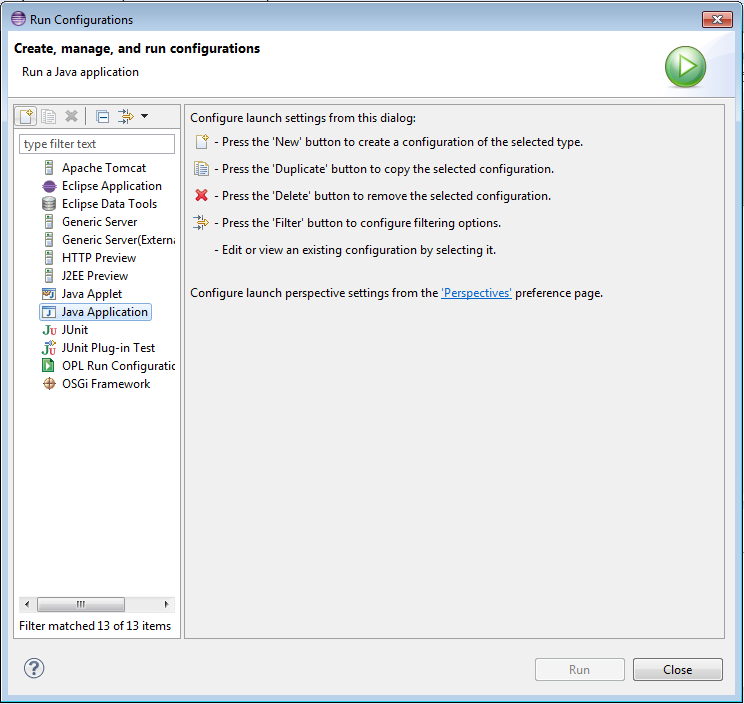Screen dimensions: 744x704
Task: Close the Run Configurations dialog window
Action: tap(717, 19)
